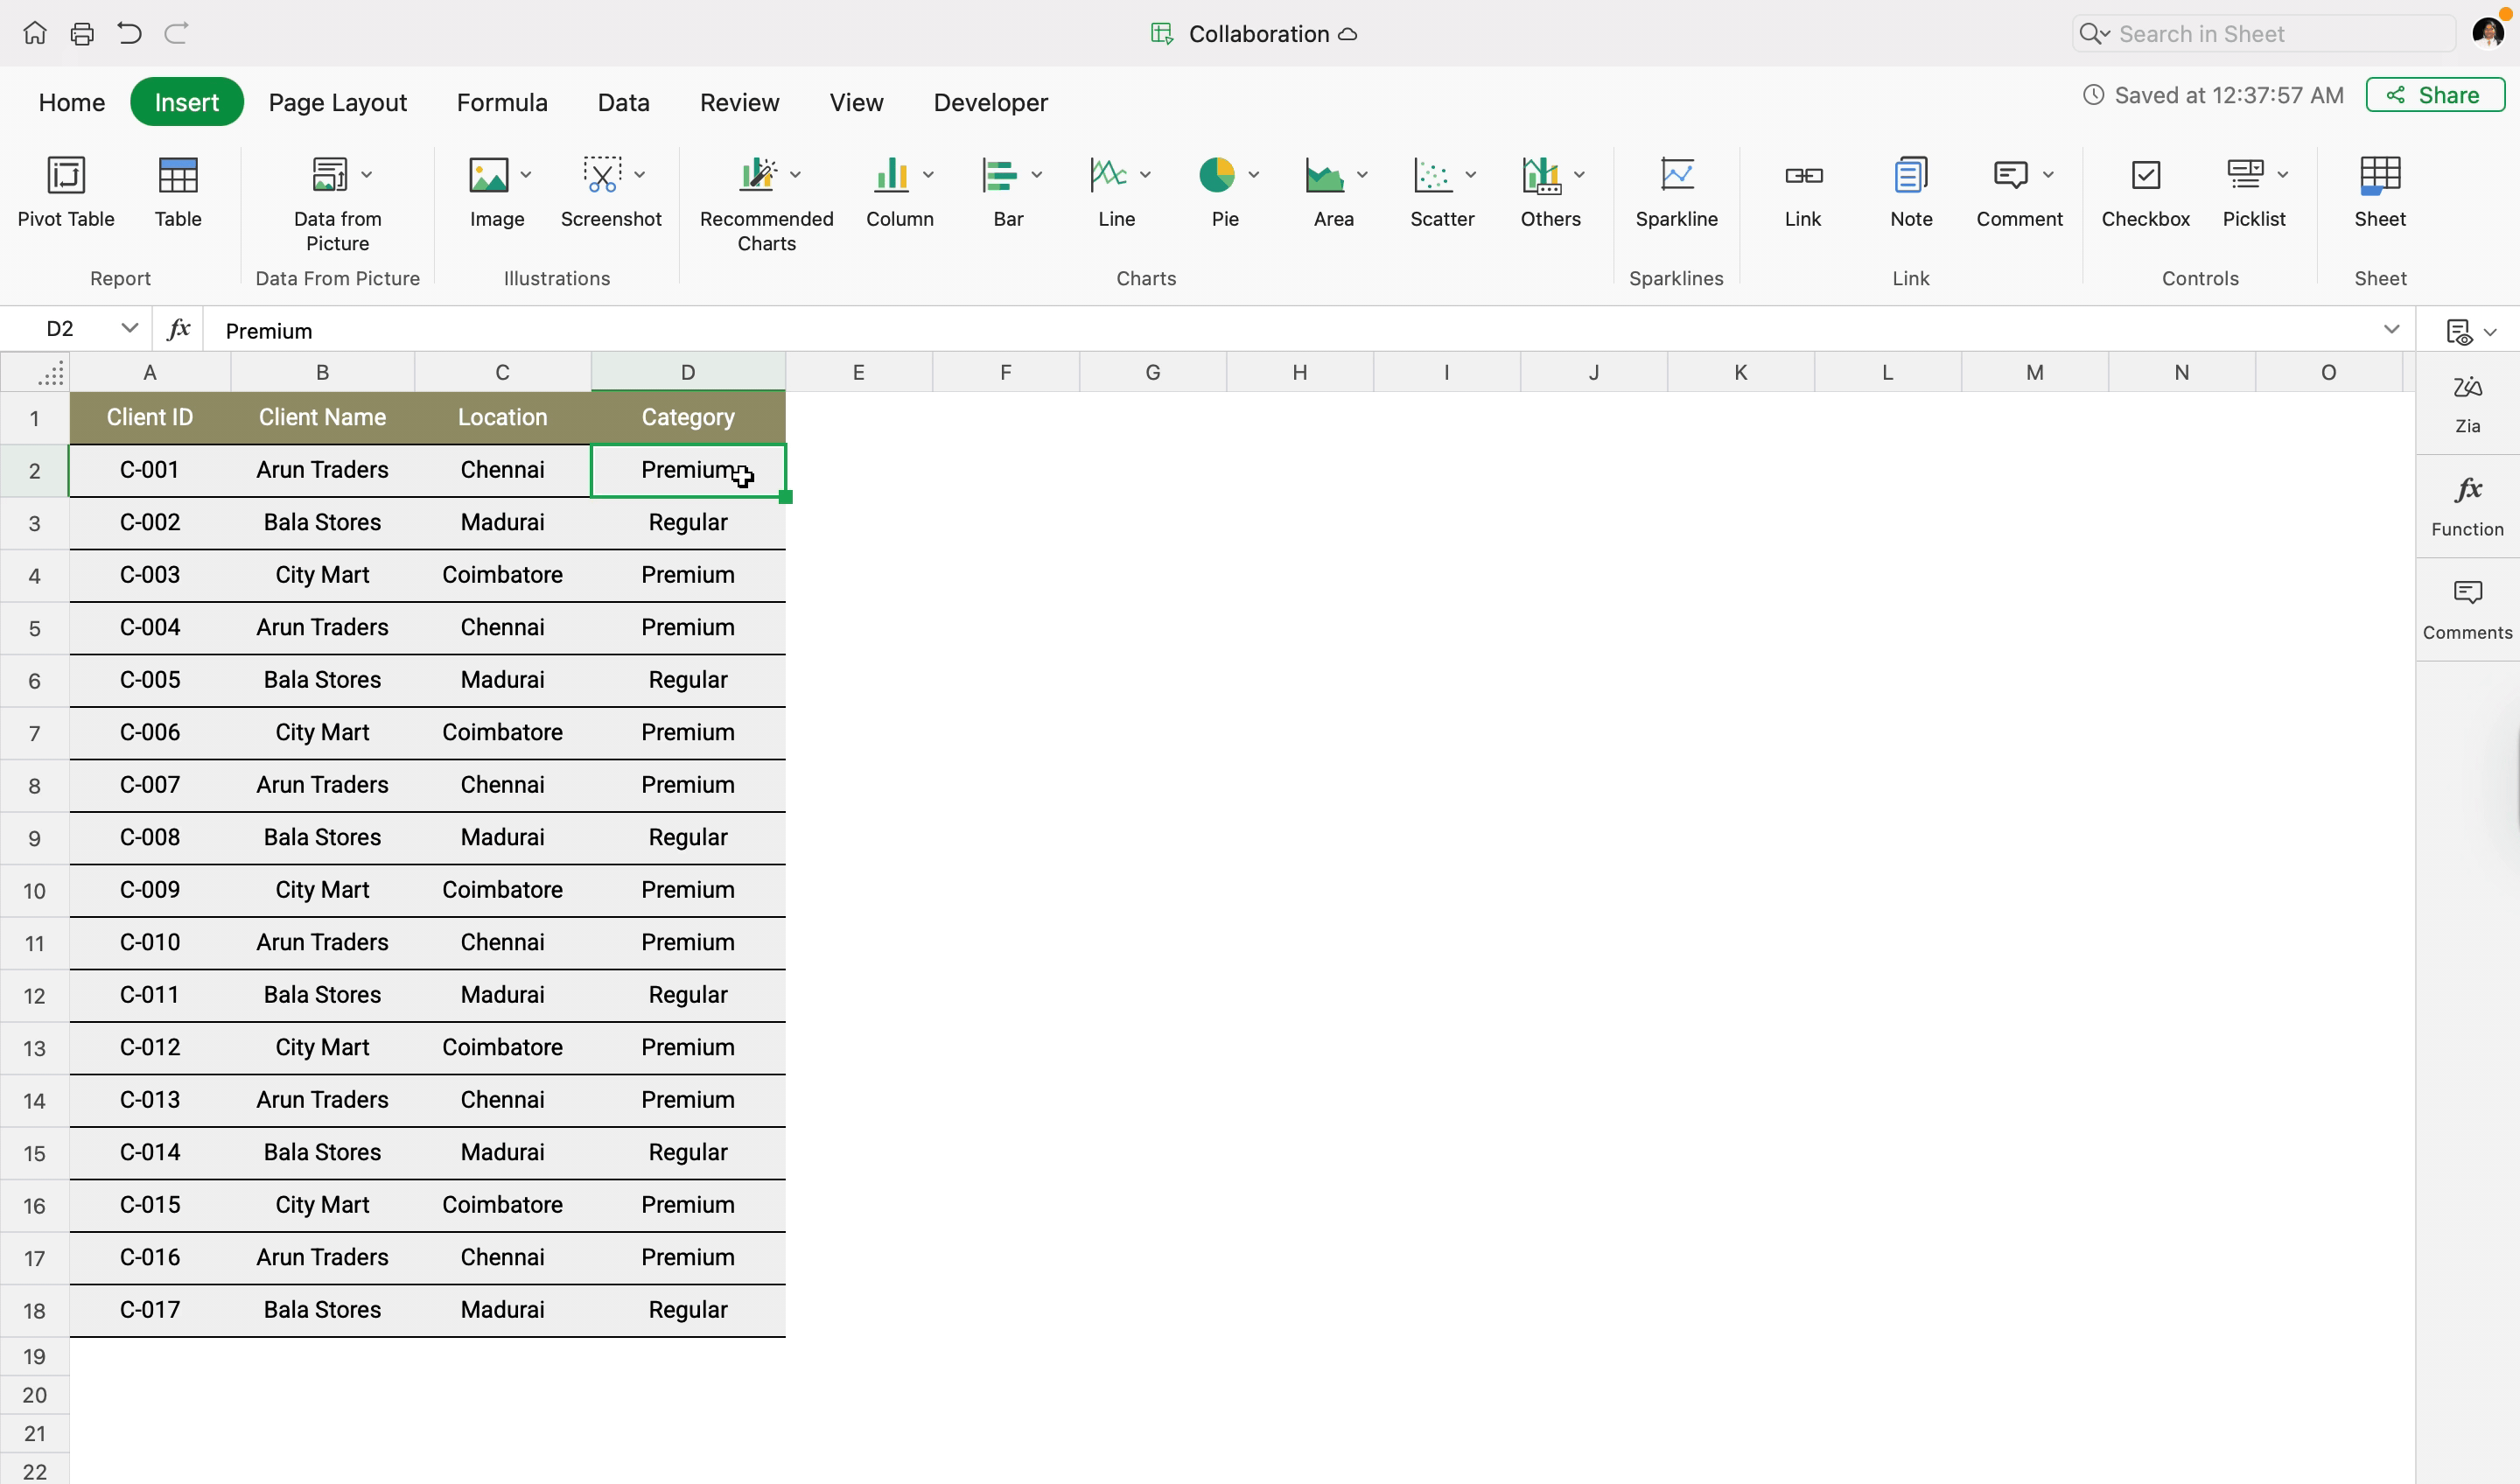Click the Share button
The width and height of the screenshot is (2520, 1484).
tap(2434, 95)
